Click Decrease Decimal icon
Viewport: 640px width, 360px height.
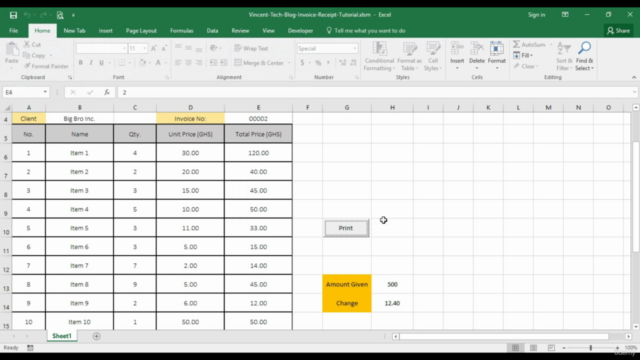(x=353, y=63)
